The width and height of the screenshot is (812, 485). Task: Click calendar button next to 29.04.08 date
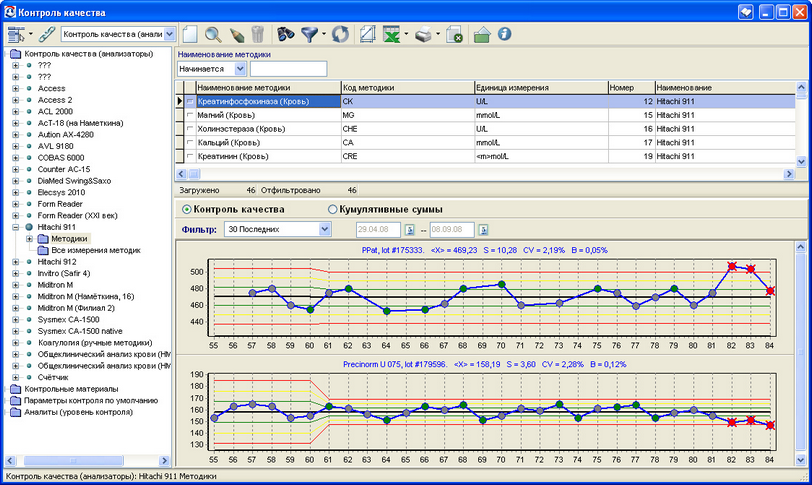[x=409, y=229]
